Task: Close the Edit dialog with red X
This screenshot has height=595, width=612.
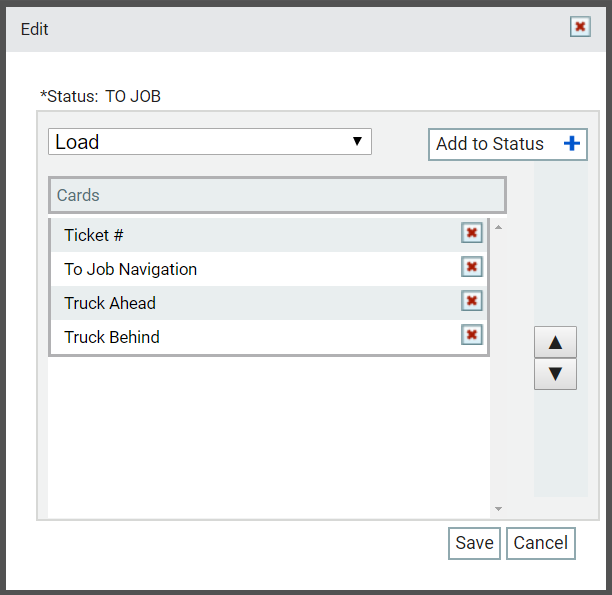Action: (580, 27)
